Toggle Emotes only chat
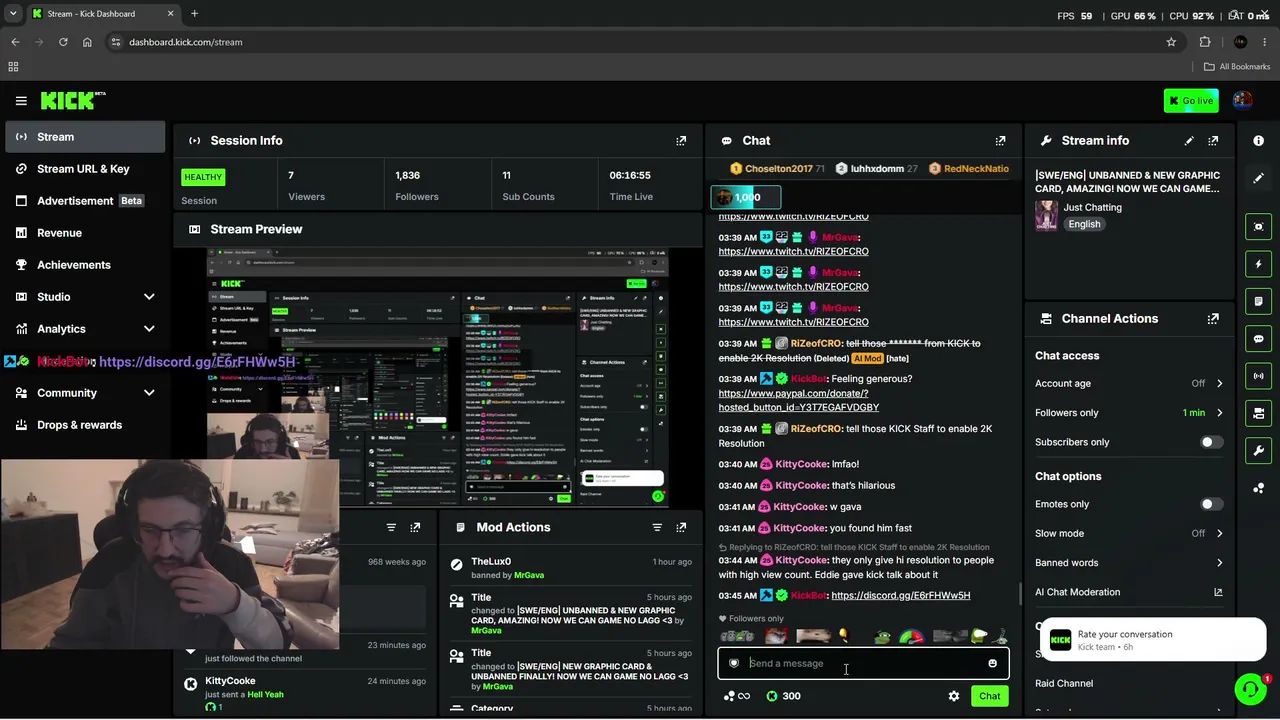Image resolution: width=1280 pixels, height=720 pixels. [x=1211, y=504]
